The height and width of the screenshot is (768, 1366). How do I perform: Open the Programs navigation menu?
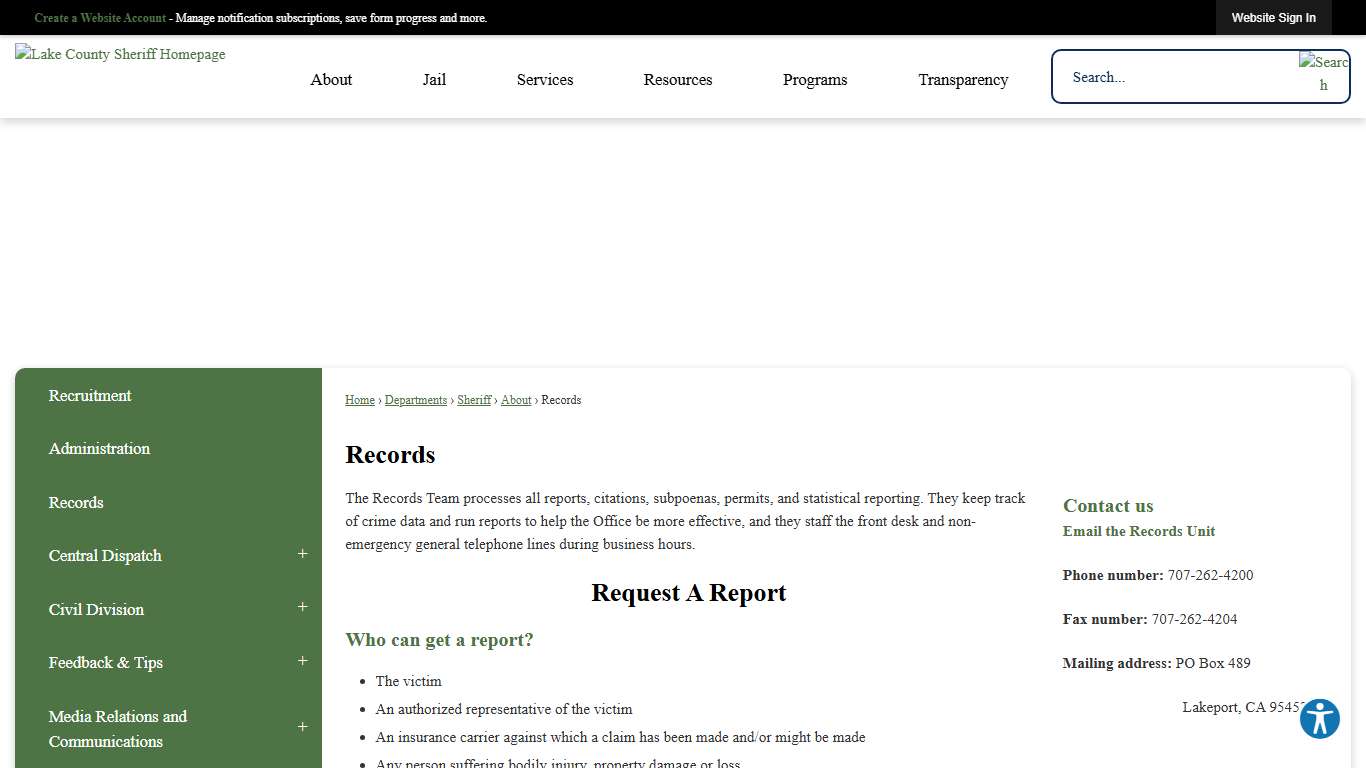pos(815,80)
